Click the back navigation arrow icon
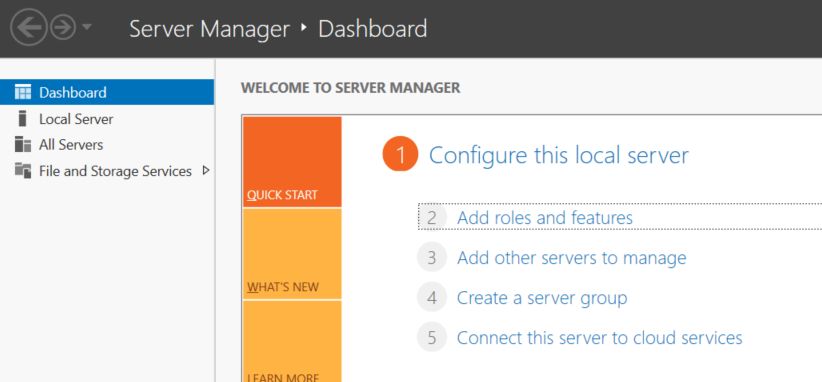The height and width of the screenshot is (382, 822). pos(28,28)
